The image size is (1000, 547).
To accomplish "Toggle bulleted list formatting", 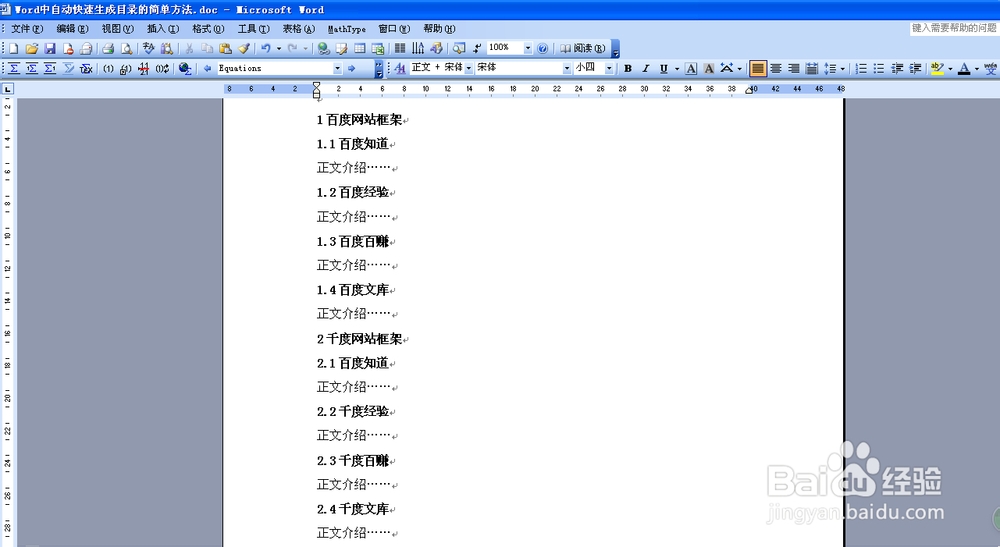I will 879,68.
